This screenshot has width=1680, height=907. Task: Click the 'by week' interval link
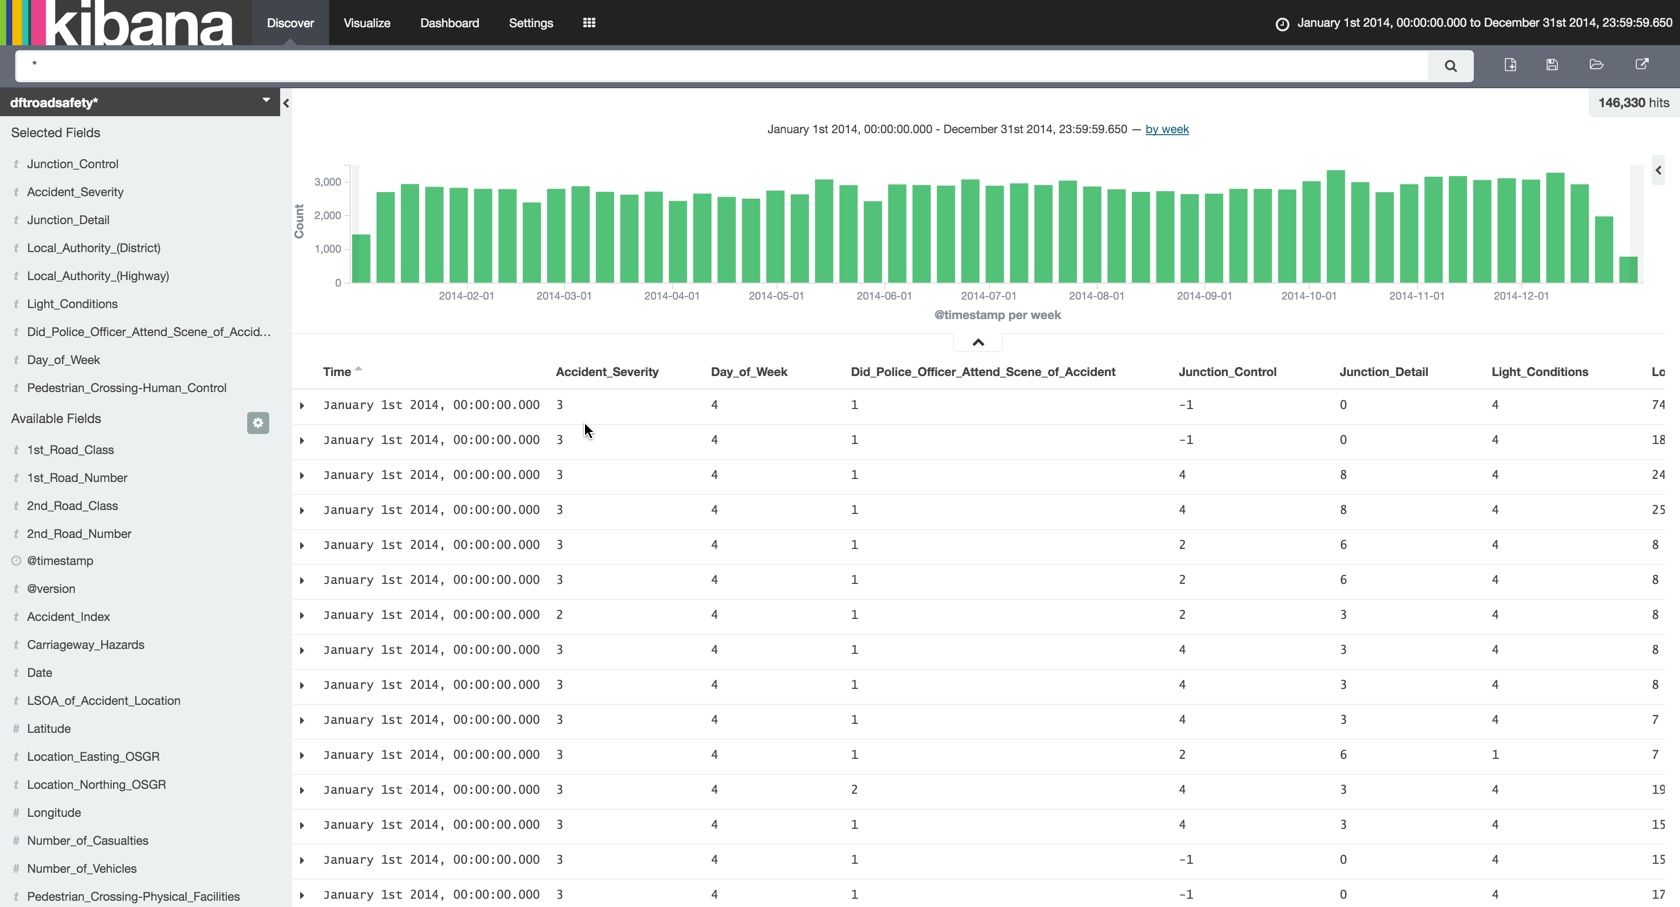(x=1166, y=130)
